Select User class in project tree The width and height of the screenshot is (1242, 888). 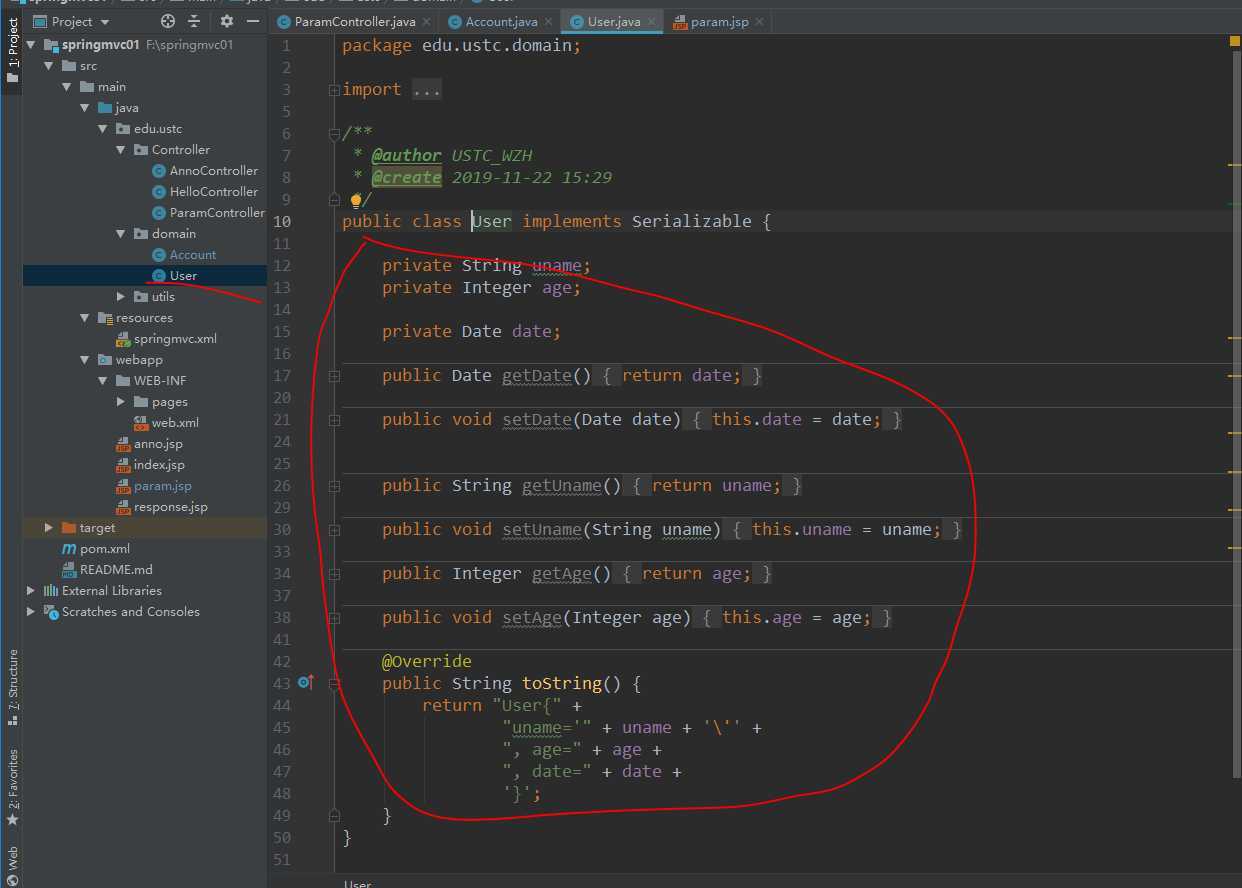[x=183, y=276]
